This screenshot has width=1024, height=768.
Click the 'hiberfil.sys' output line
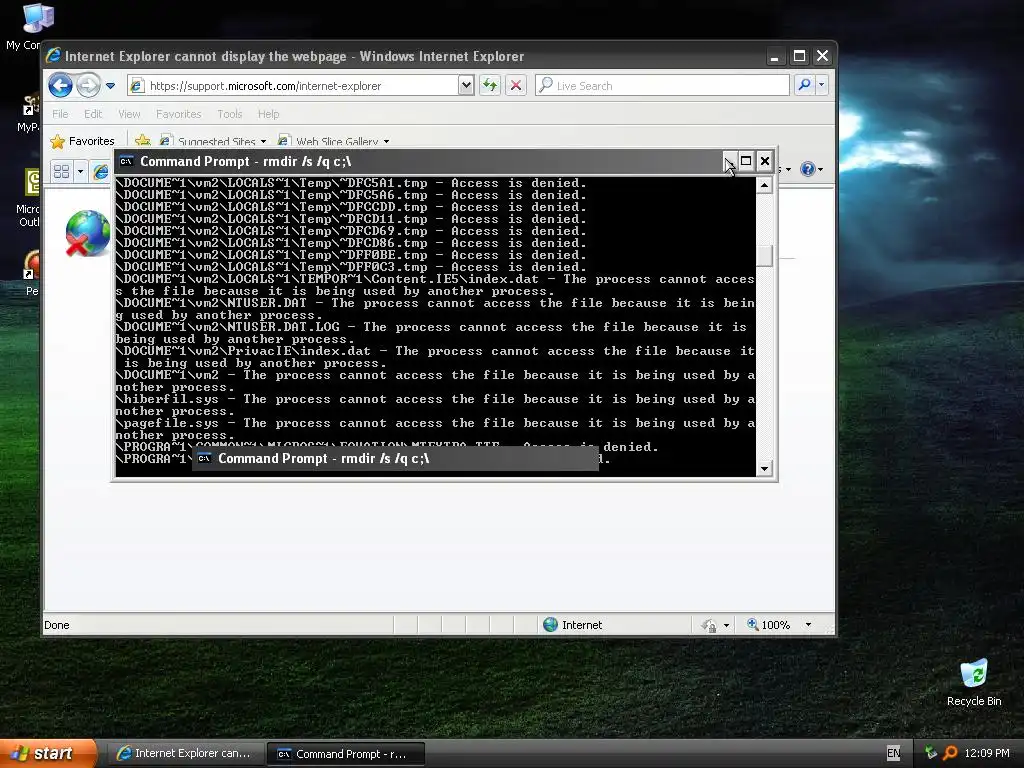tap(435, 405)
